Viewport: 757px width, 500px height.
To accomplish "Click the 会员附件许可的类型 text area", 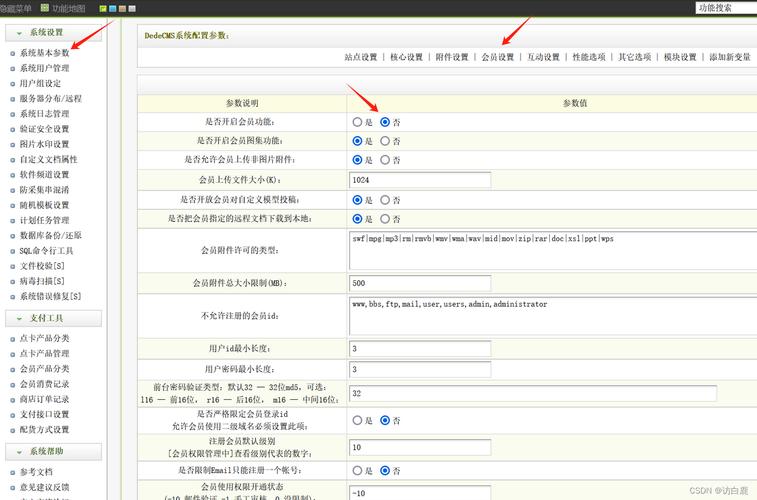I will [553, 250].
